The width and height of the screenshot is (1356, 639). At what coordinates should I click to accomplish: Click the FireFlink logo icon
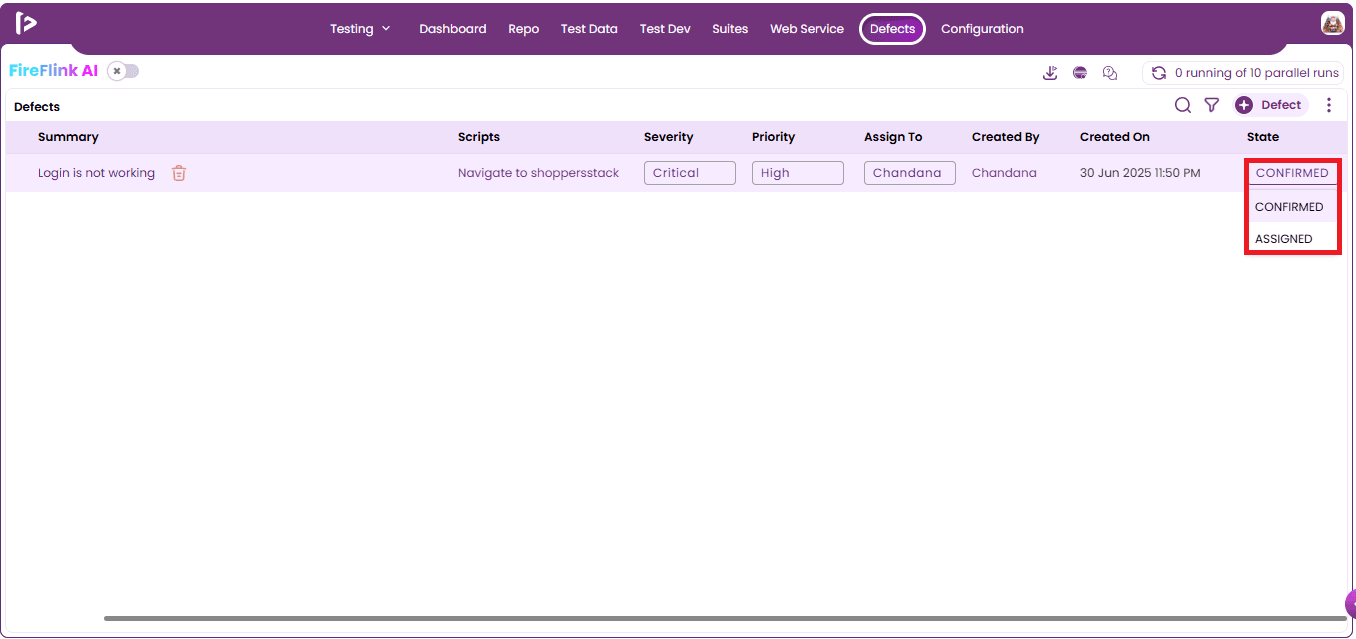coord(26,23)
